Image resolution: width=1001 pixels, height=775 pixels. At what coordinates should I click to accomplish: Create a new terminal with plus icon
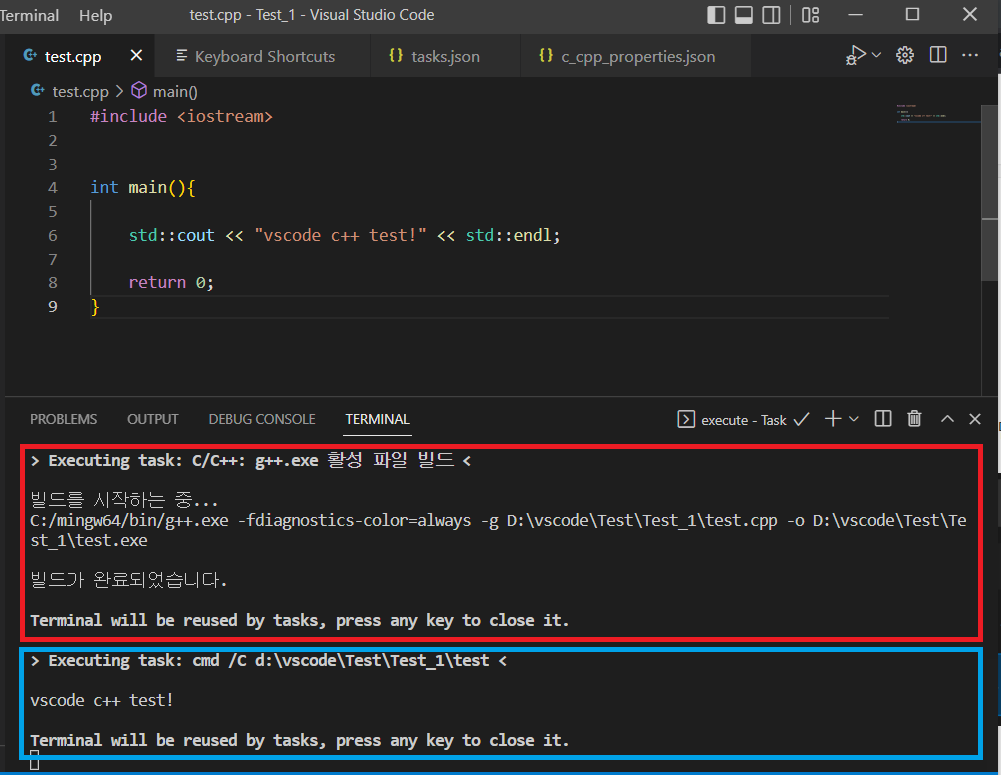(x=832, y=419)
